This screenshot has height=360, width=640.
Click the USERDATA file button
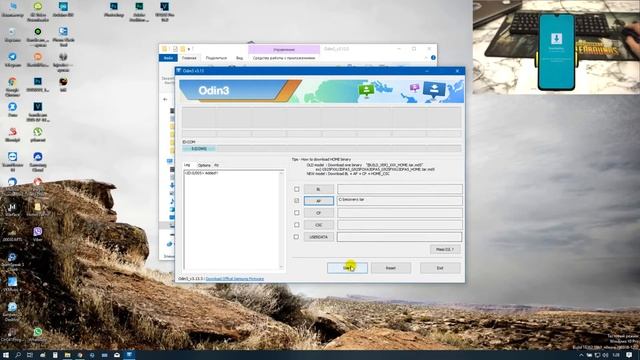click(x=319, y=237)
